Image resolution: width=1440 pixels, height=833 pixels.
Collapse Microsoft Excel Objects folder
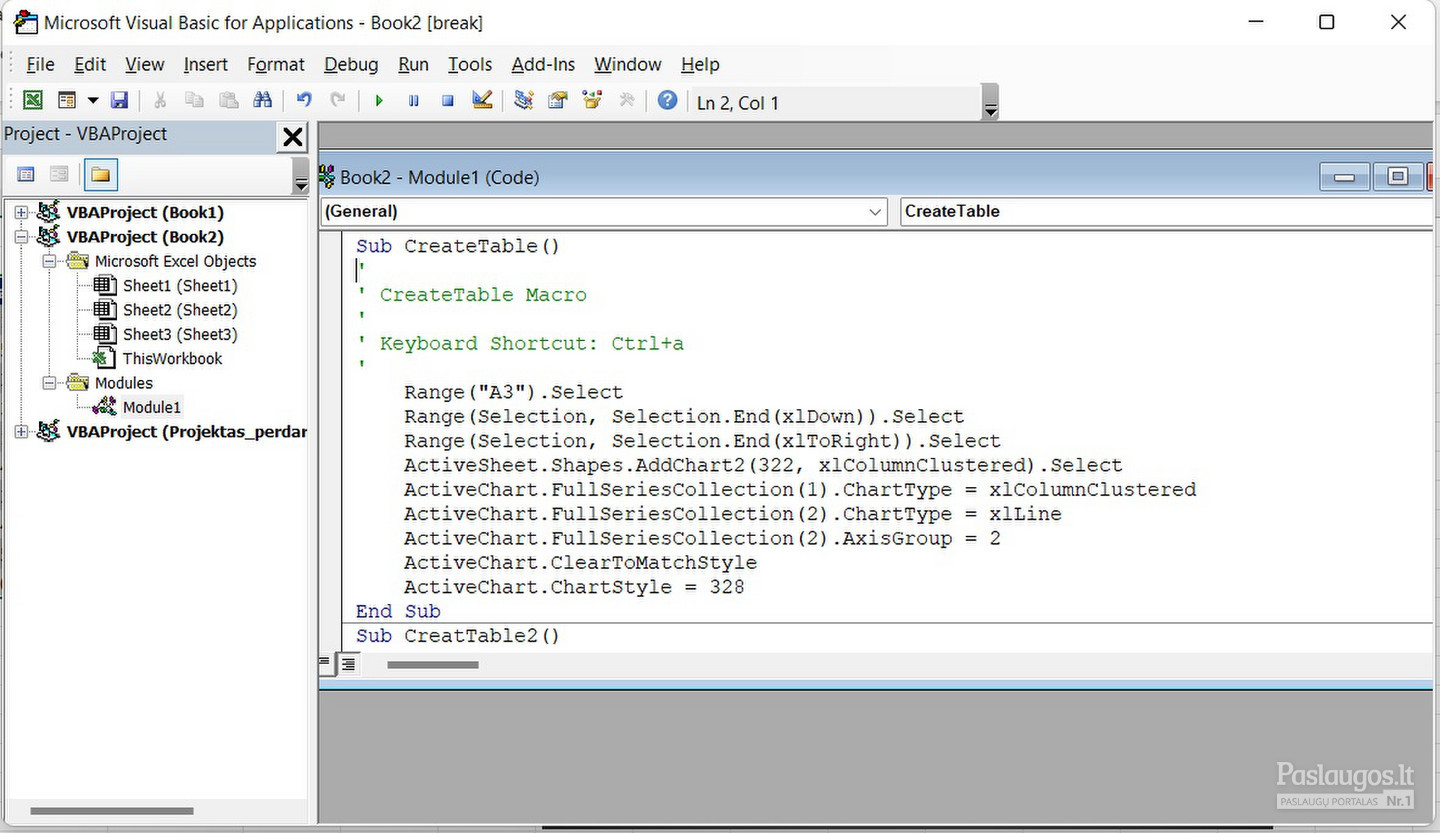[x=48, y=261]
